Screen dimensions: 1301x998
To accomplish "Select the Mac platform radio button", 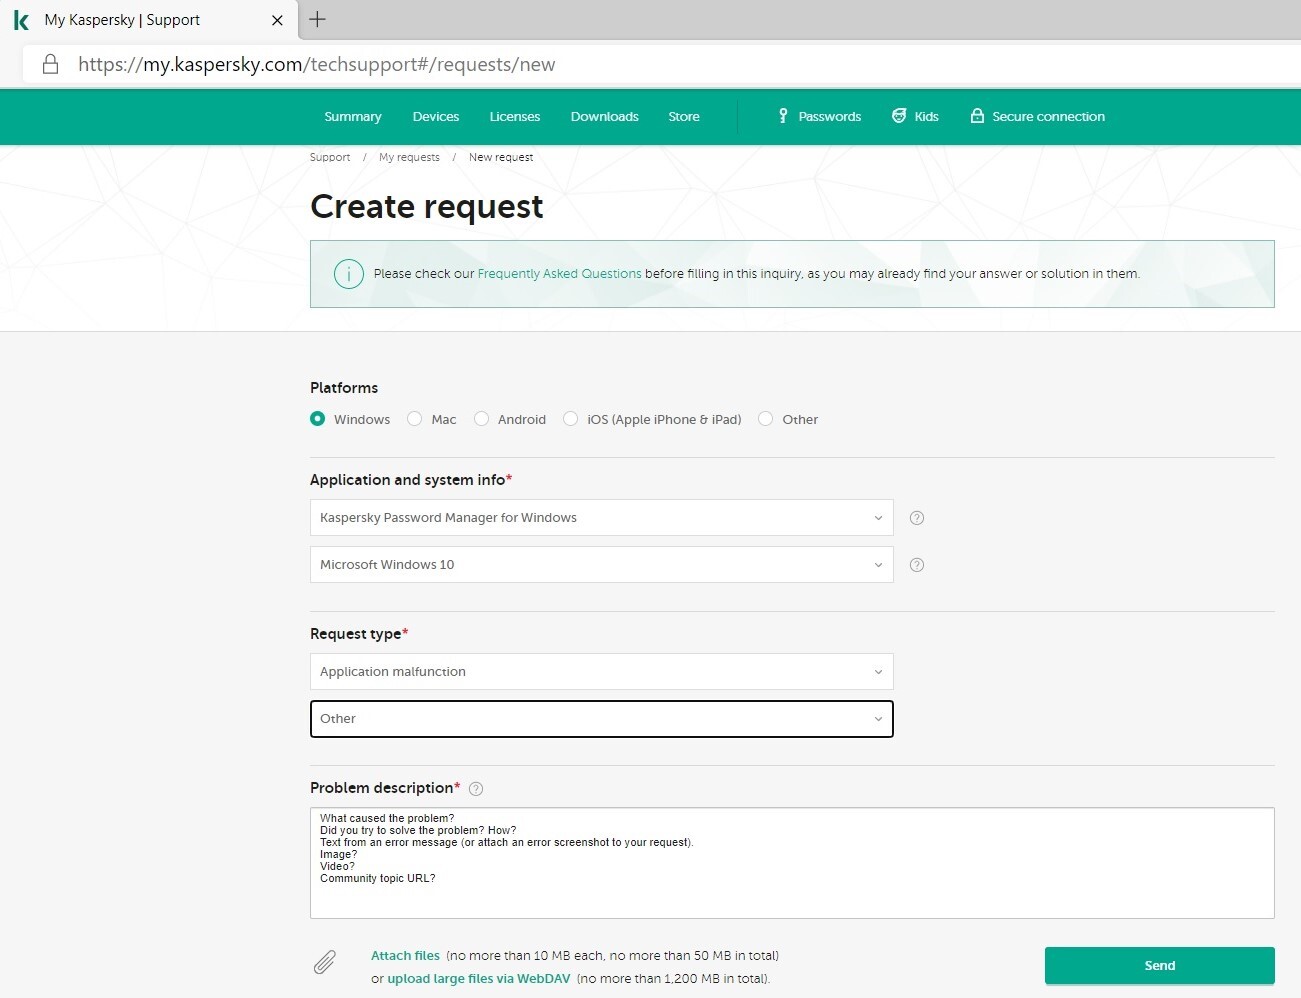I will coord(414,419).
